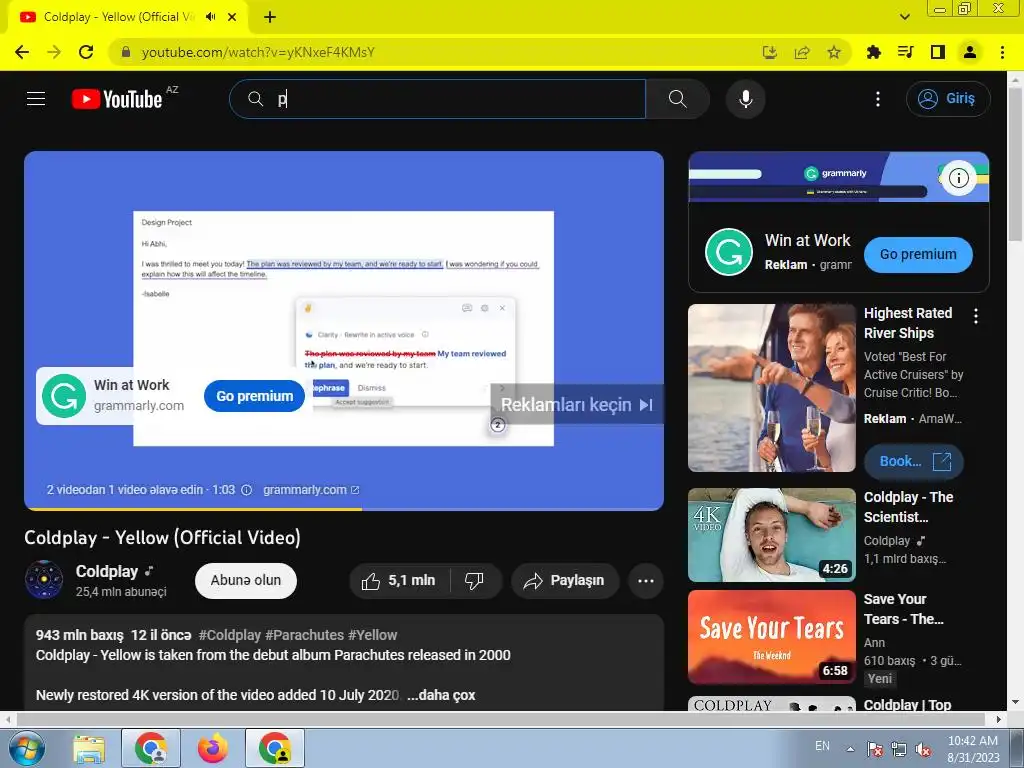Click the tray network icon

(899, 749)
